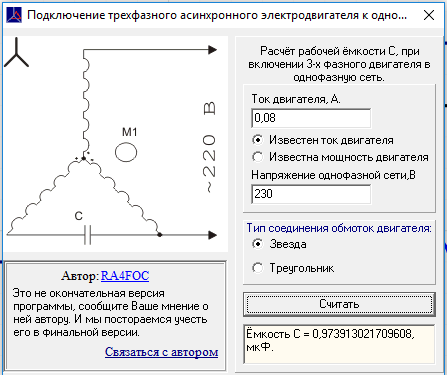Viewport: 447px width, 375px height.
Task: Choose 'Треугольник' winding connection type
Action: pos(293,268)
